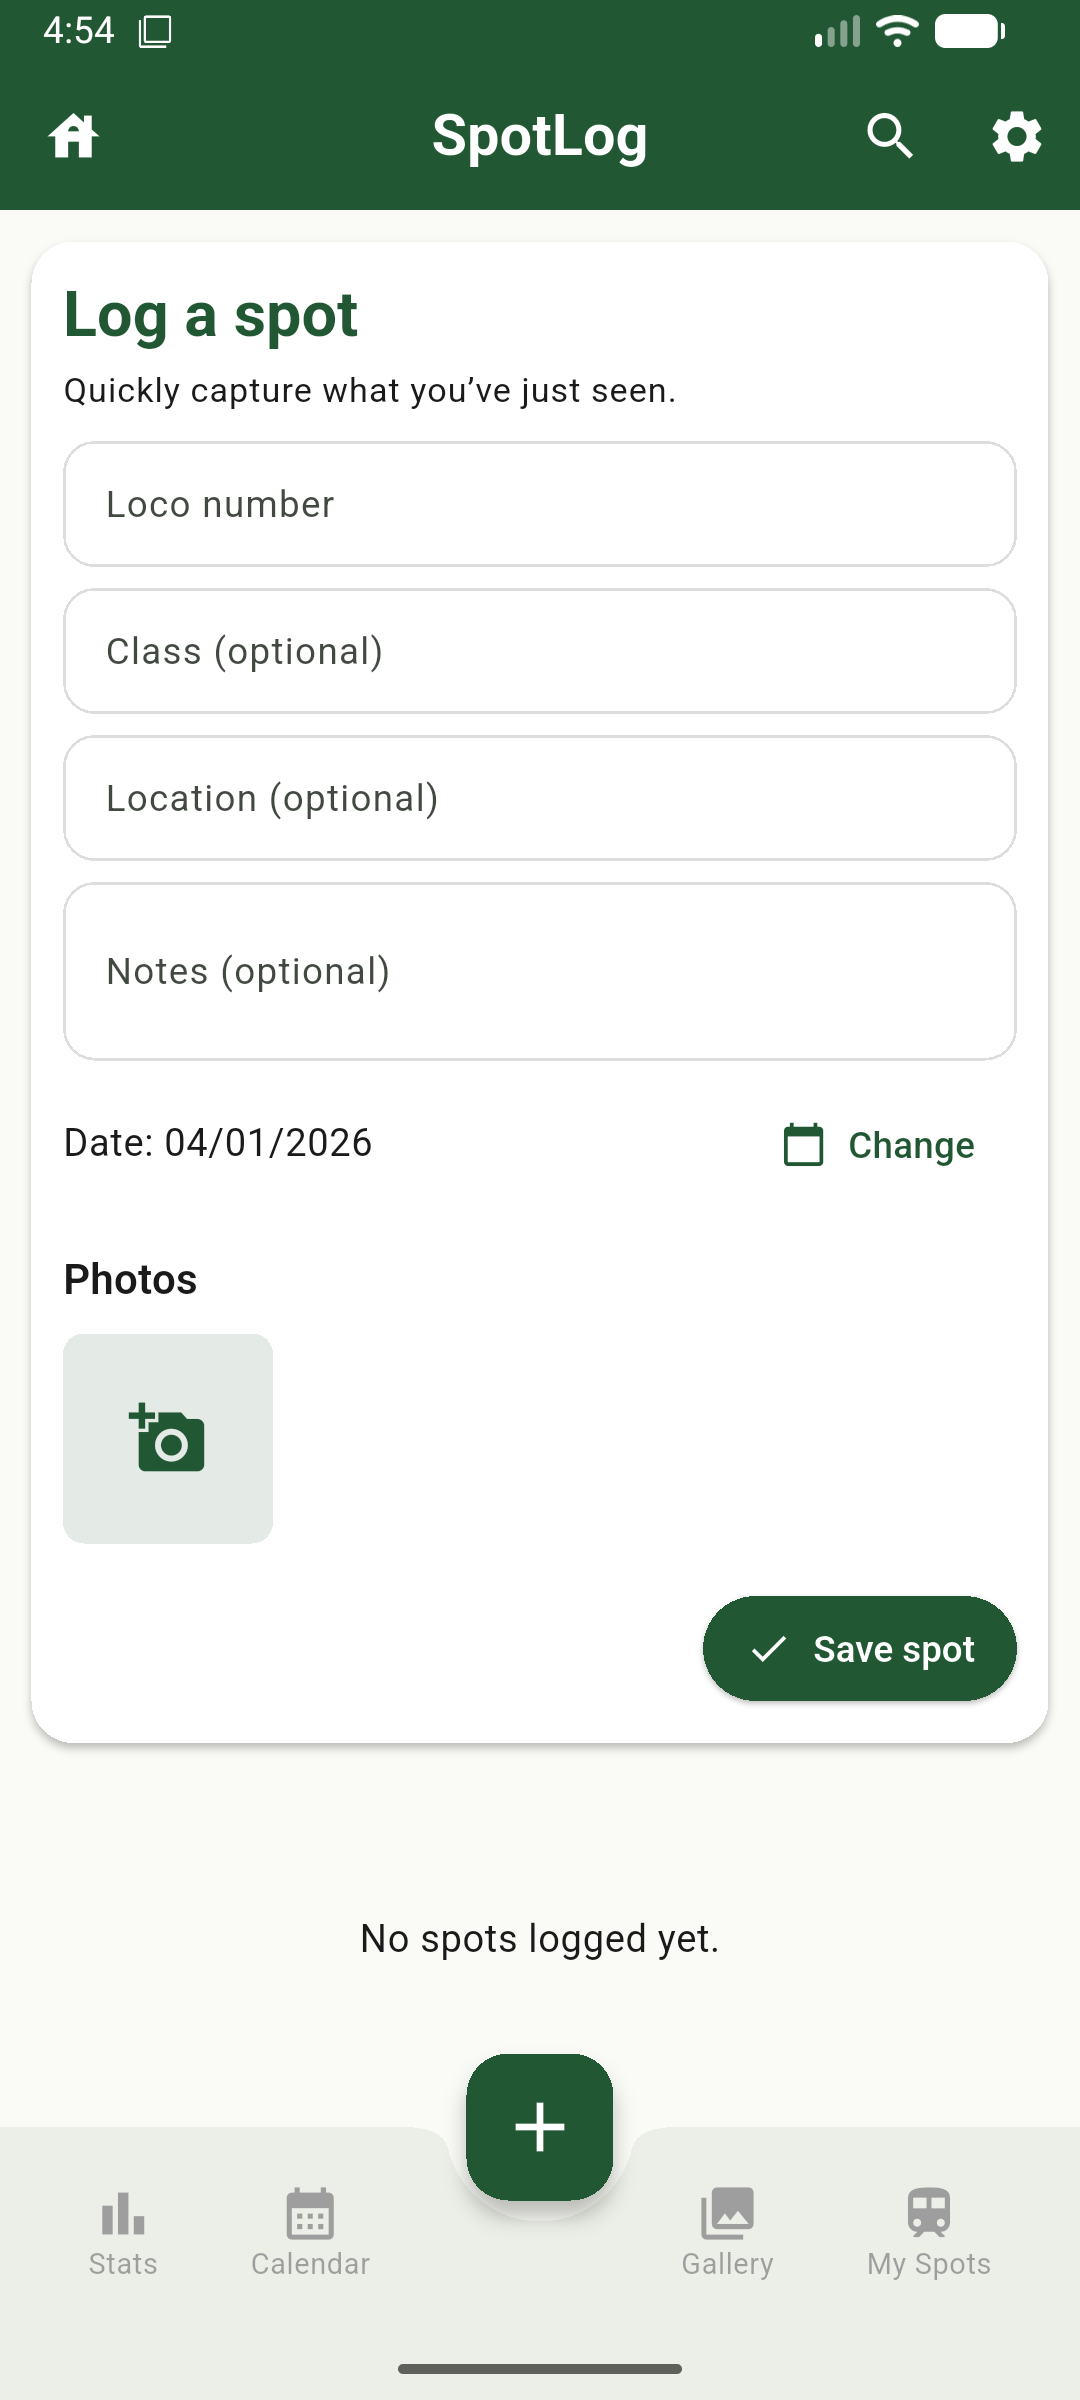
Task: Tap the checkmark icon on Save spot
Action: point(768,1649)
